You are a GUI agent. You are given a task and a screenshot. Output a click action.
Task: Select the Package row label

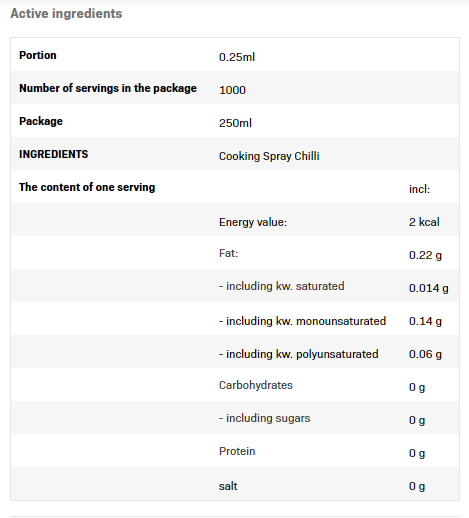[x=41, y=121]
